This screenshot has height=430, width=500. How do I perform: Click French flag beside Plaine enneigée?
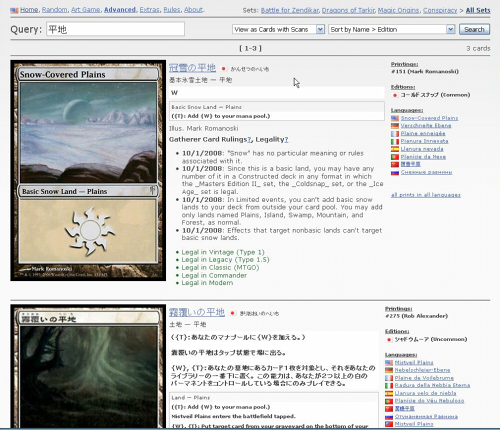(x=395, y=134)
